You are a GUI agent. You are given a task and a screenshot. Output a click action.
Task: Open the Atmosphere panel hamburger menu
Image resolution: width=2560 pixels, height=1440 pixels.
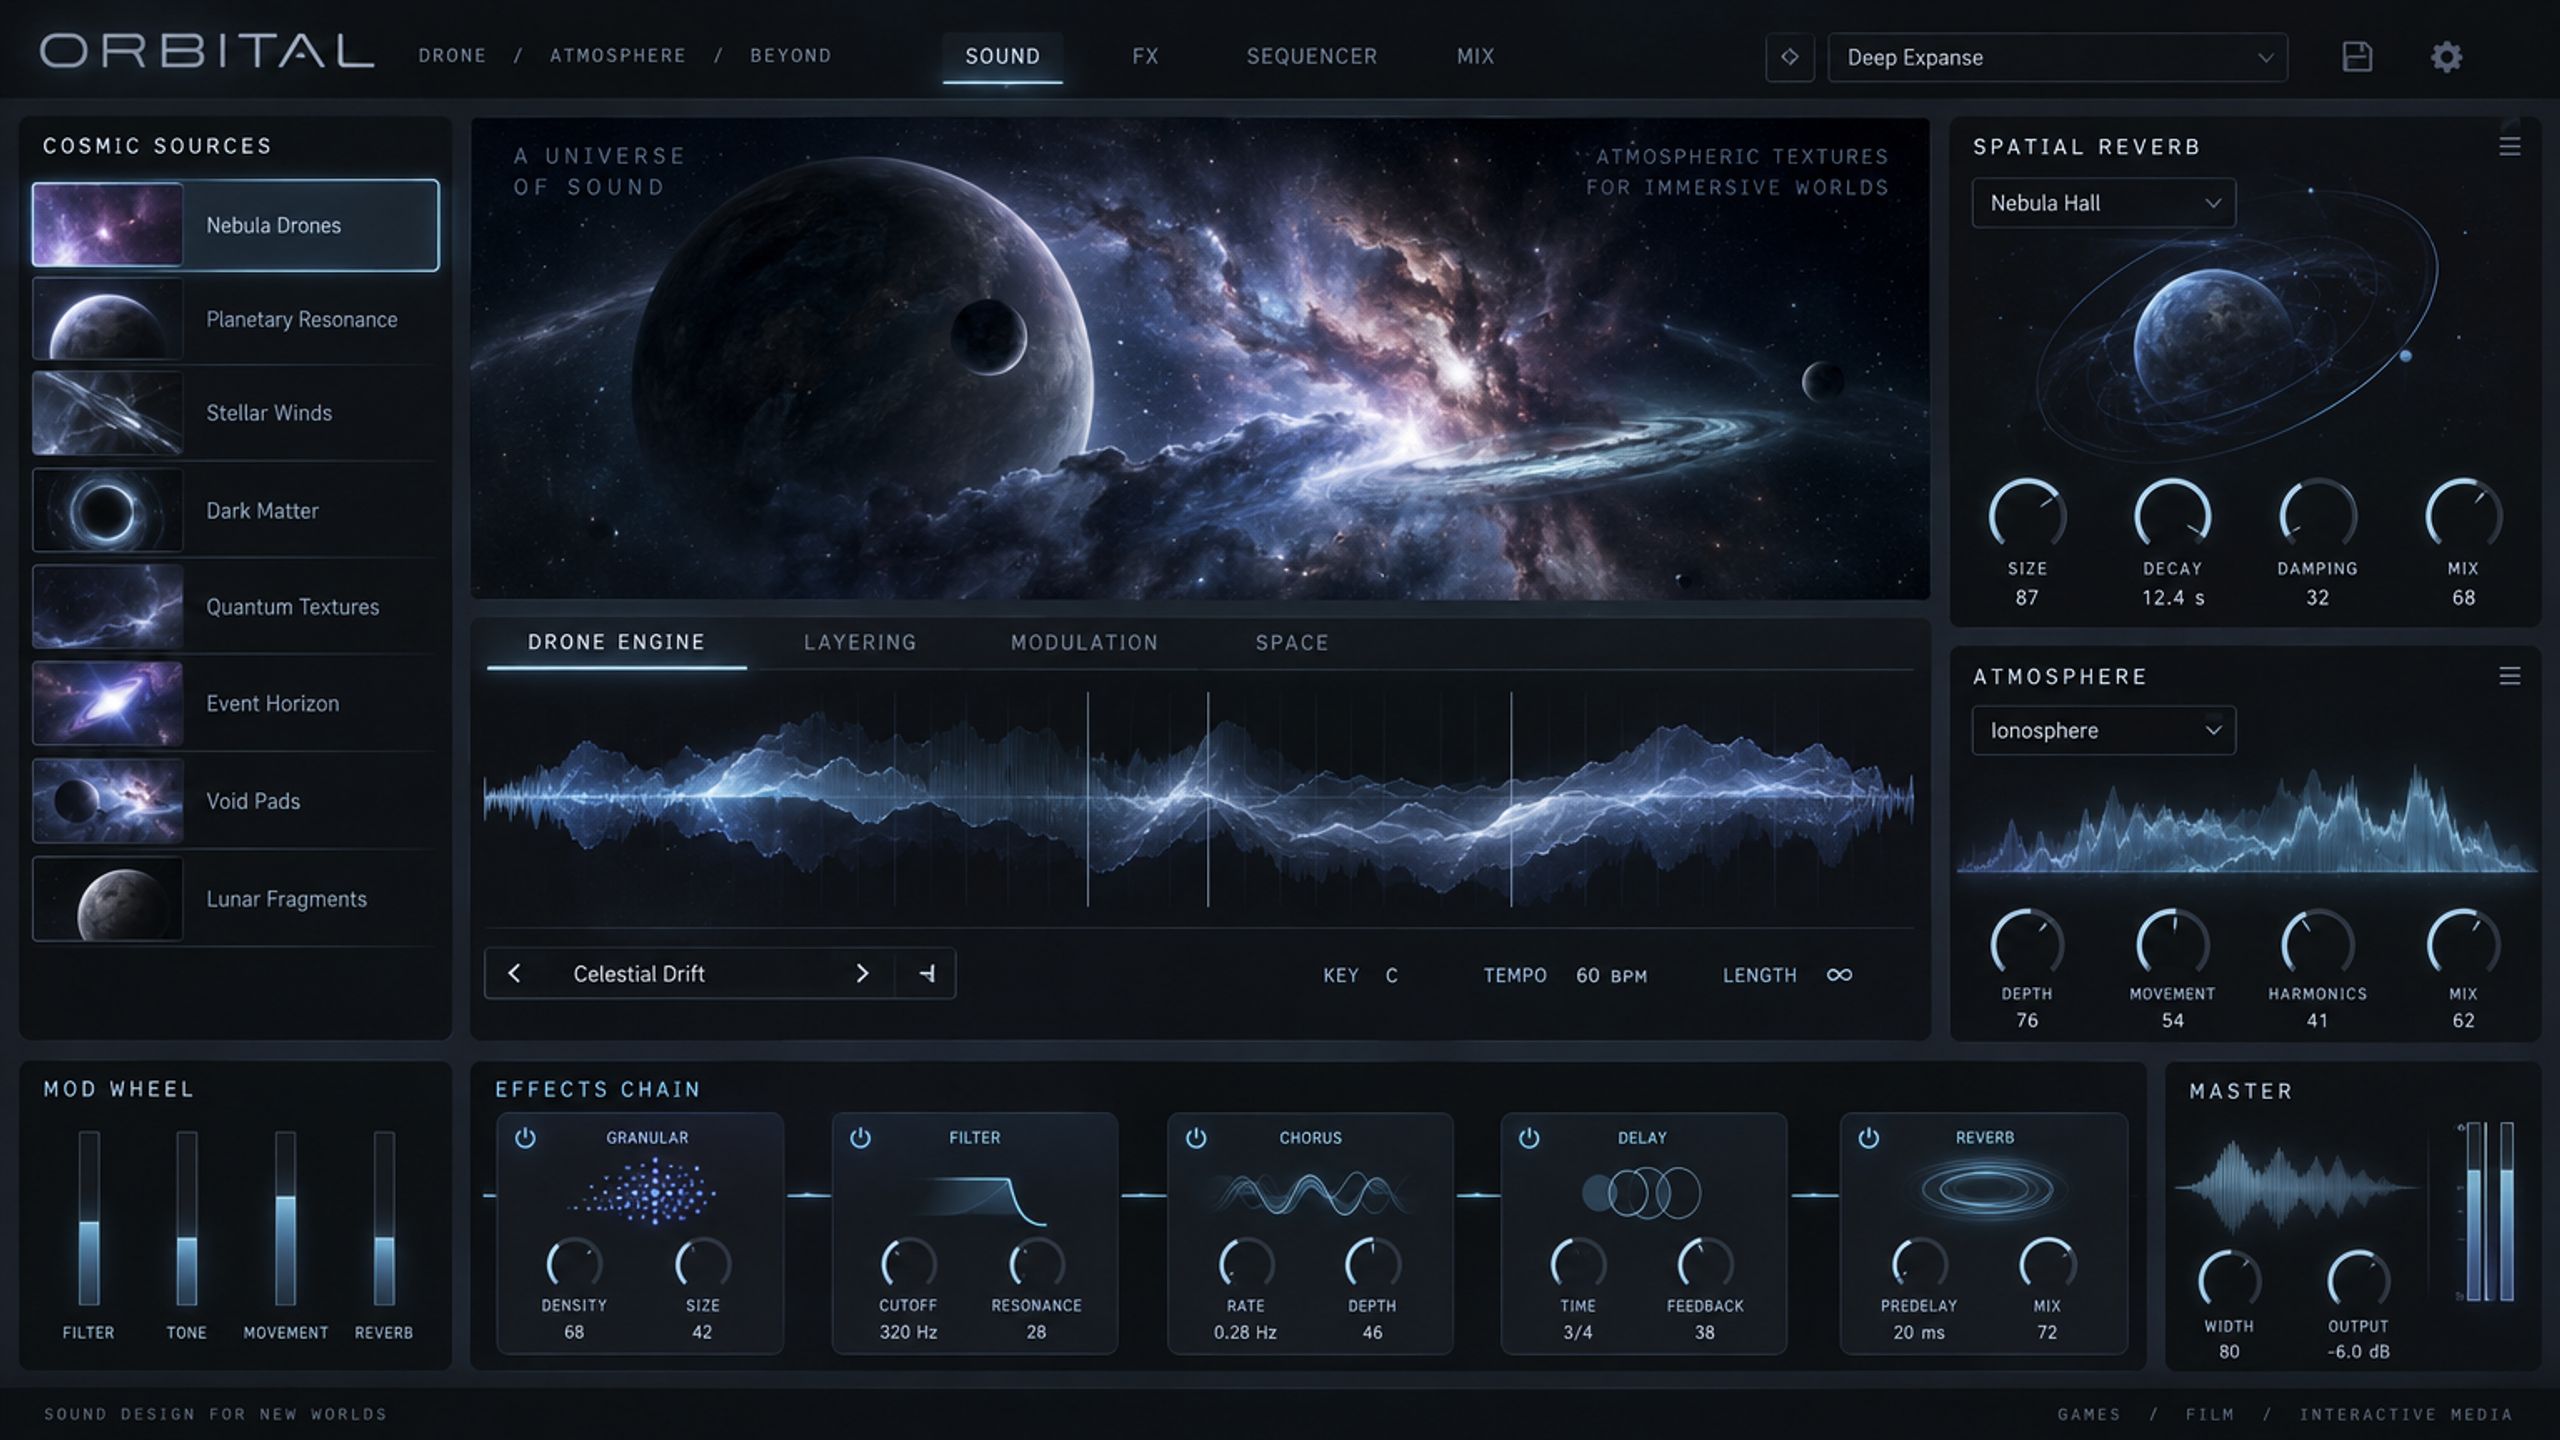click(2509, 676)
